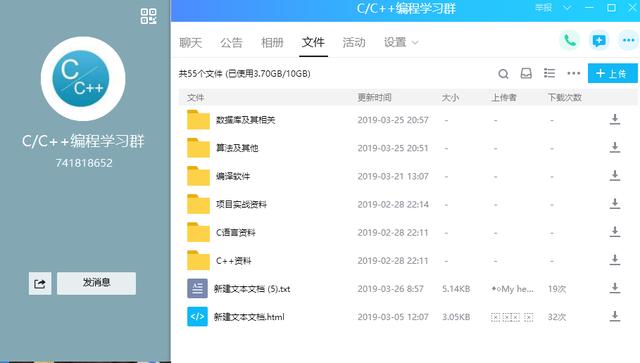
Task: Select the 项目实战资料 folder name
Action: tap(241, 205)
